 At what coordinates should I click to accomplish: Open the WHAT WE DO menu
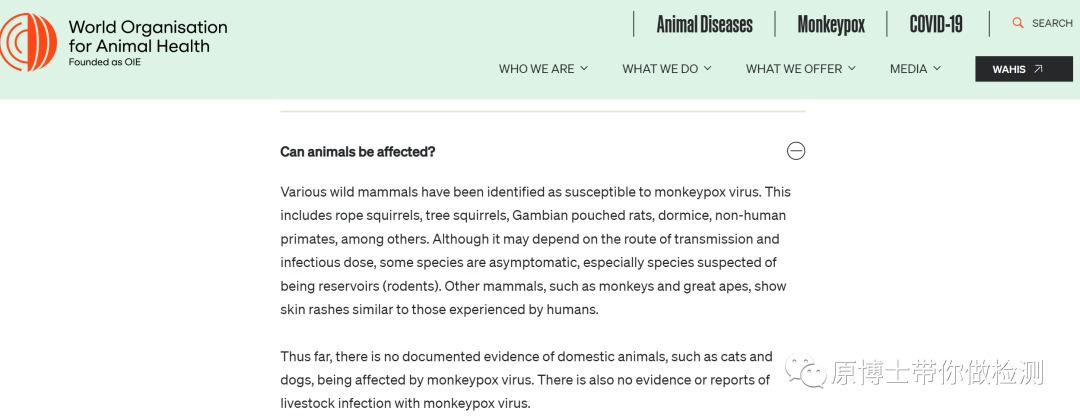tap(660, 69)
